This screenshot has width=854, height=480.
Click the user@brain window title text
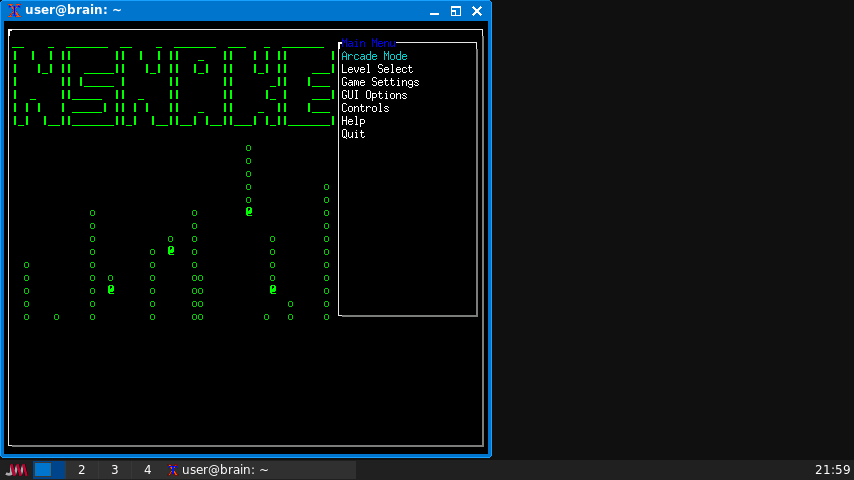click(73, 10)
